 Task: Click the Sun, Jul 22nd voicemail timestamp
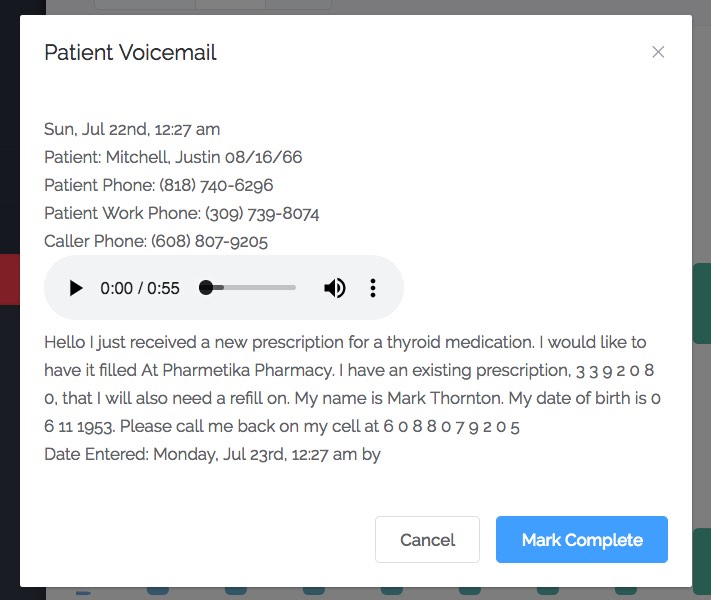[x=132, y=129]
